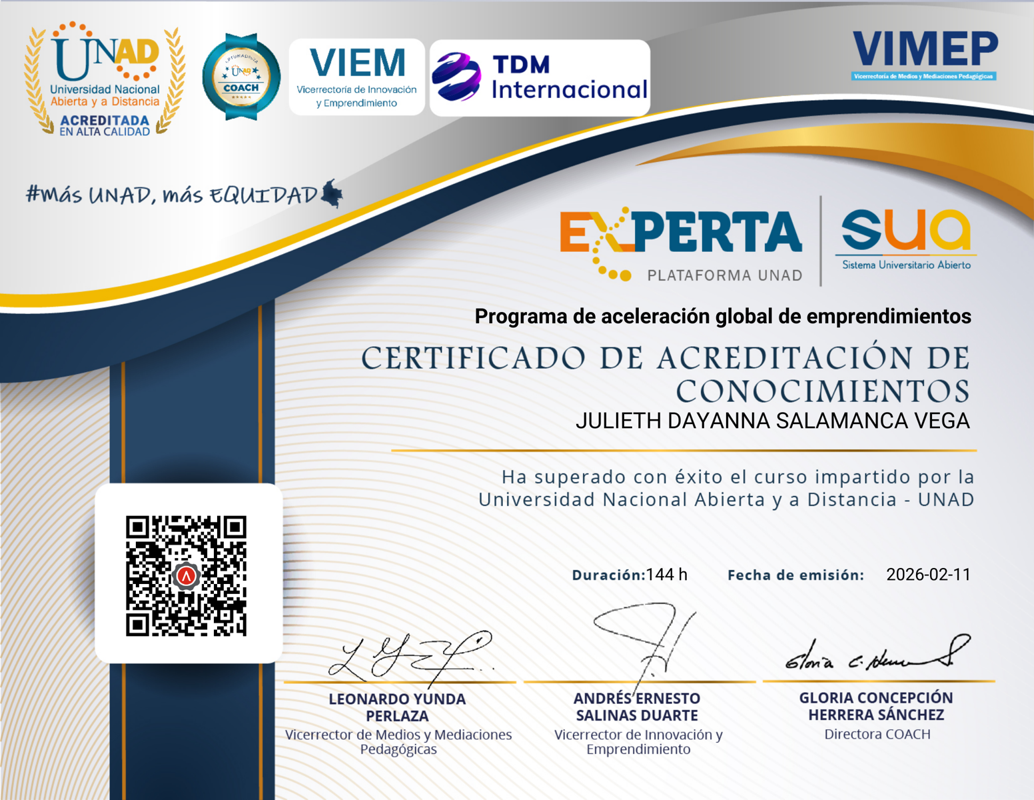Select the name Julieth Dayanna Salamanca Vega
Viewport: 1034px width, 800px height.
click(x=773, y=421)
